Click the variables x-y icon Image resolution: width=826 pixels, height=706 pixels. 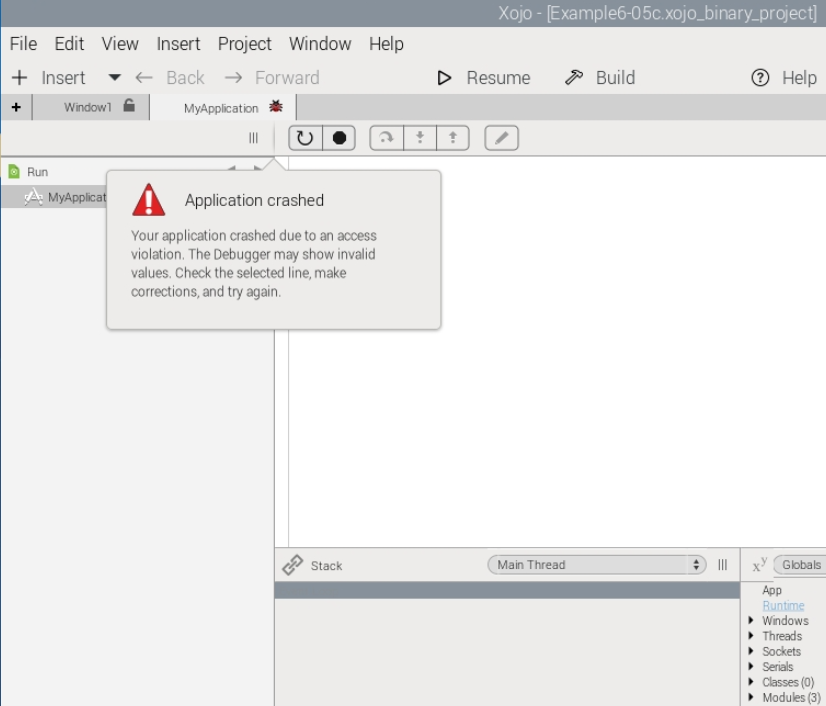[x=760, y=565]
